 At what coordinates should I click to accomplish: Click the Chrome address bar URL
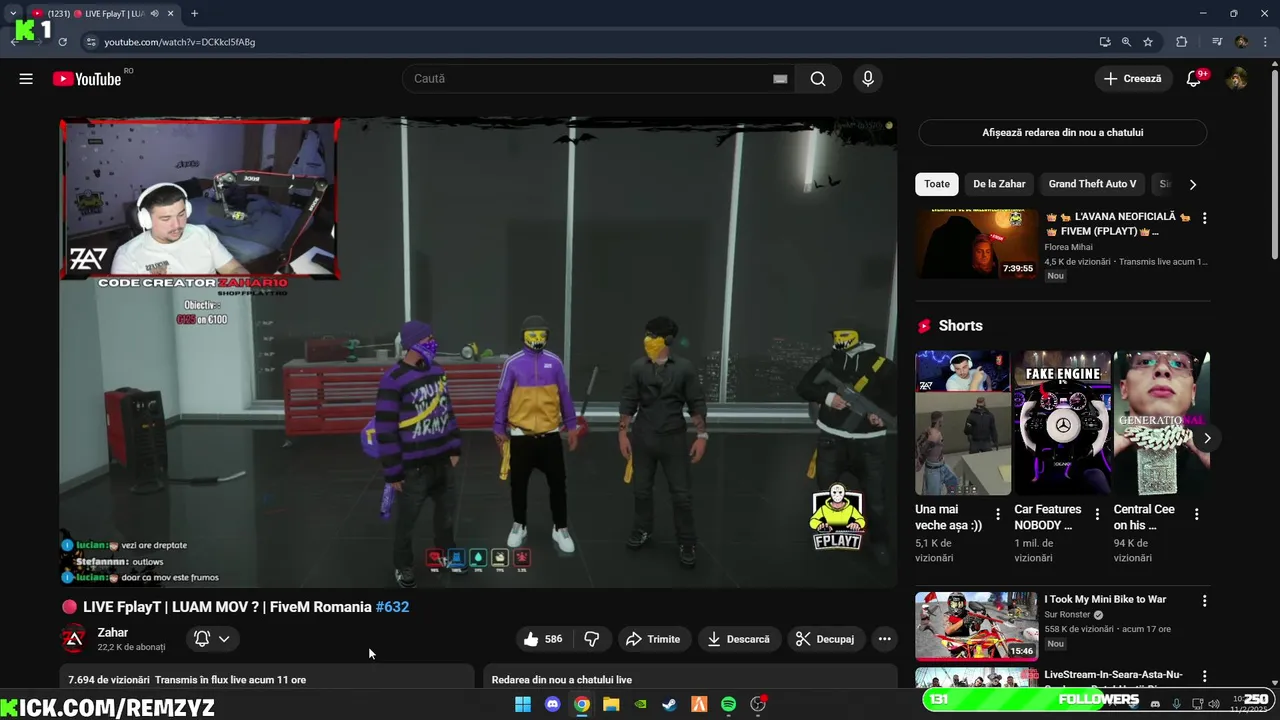(180, 42)
